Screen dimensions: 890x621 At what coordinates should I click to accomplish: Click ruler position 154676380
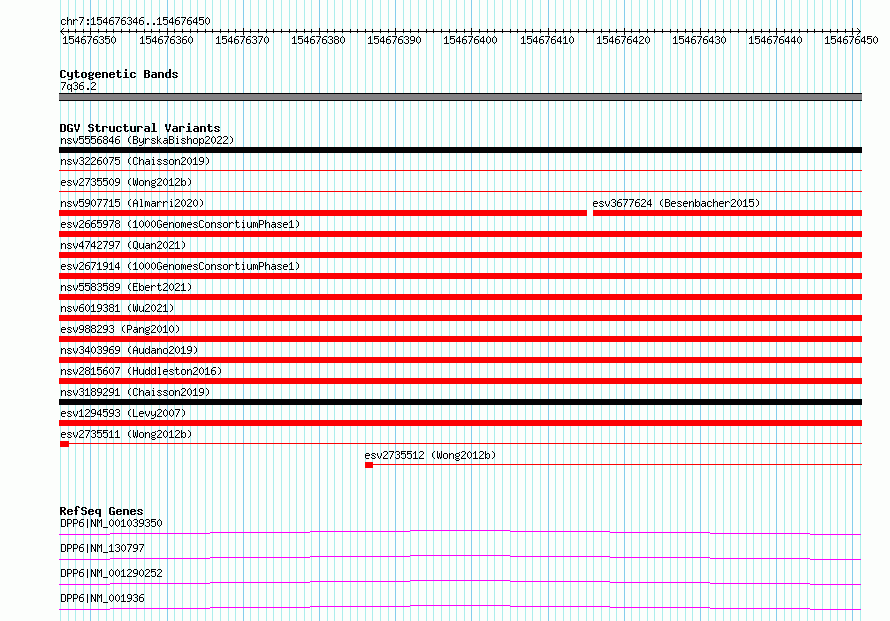pos(318,40)
